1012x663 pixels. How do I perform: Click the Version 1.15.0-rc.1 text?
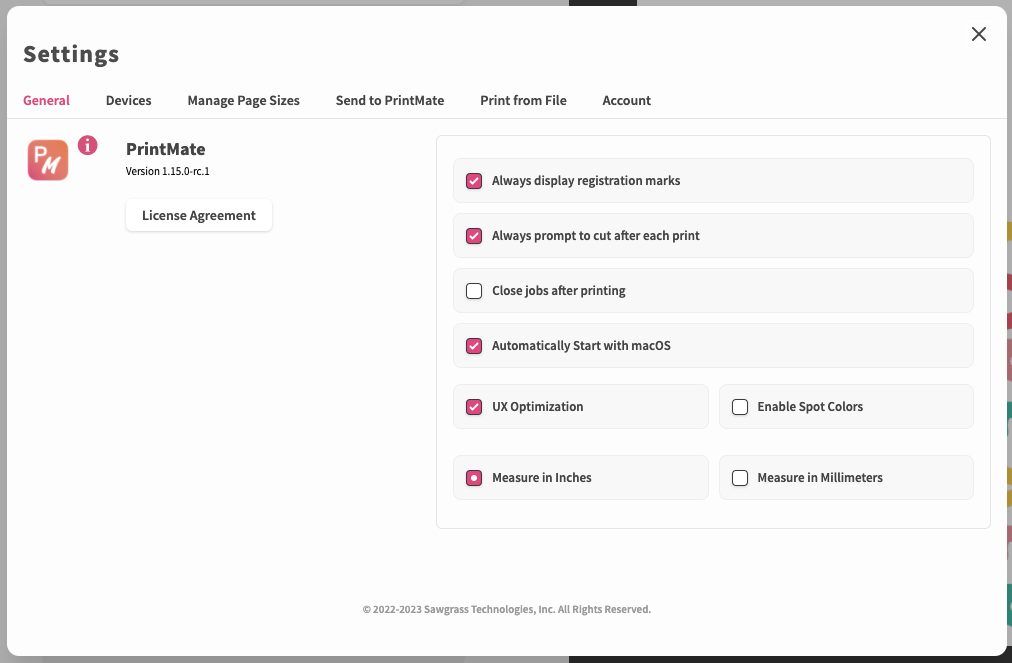click(x=168, y=171)
